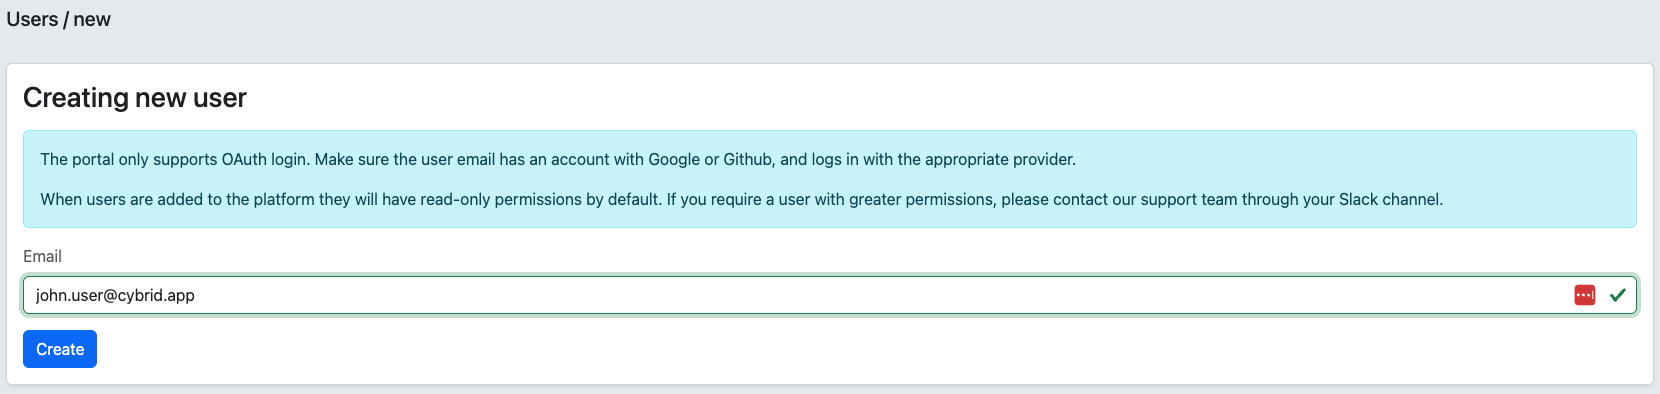
Task: Click the slash separator in breadcrumb
Action: point(66,19)
